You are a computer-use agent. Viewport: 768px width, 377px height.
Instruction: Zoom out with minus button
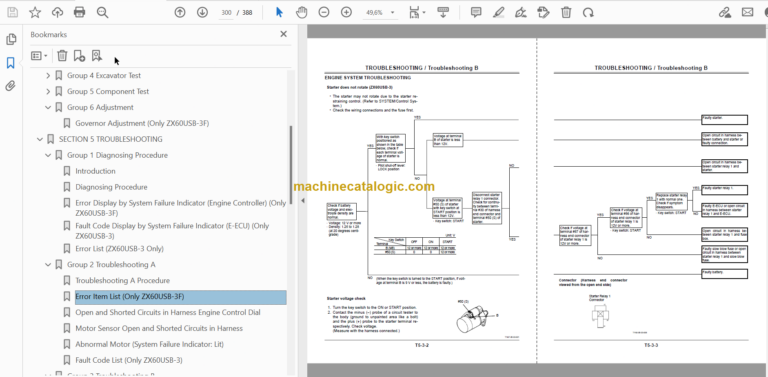tap(324, 12)
